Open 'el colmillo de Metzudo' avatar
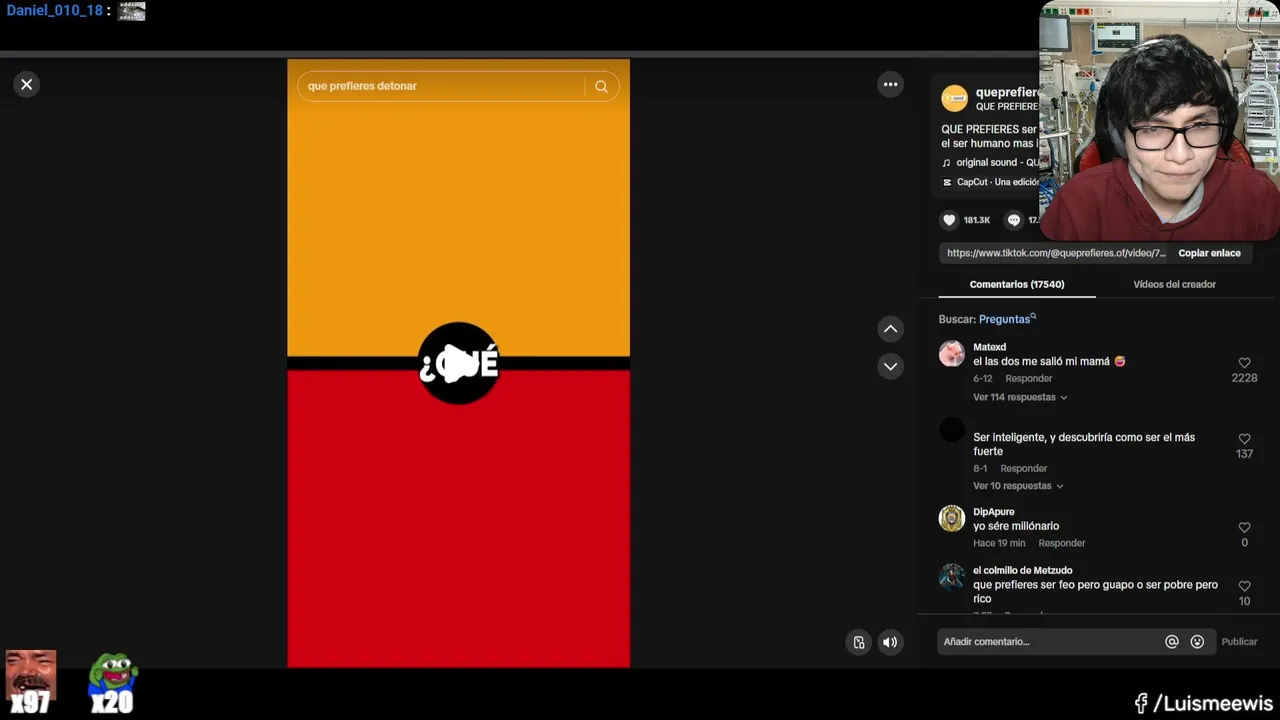Screen dimensions: 1280x720 952,577
